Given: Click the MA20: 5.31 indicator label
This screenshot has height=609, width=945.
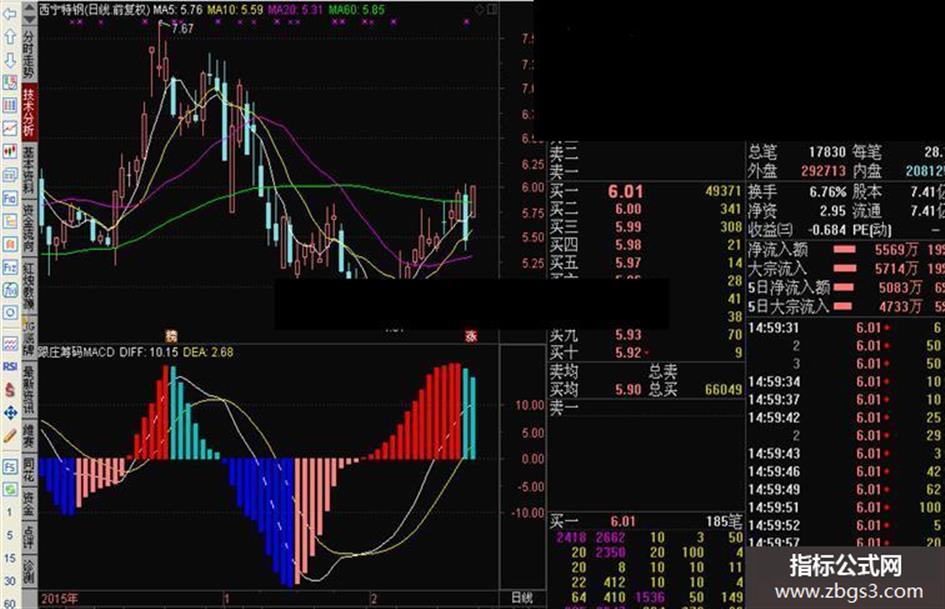Looking at the screenshot, I should (x=296, y=9).
